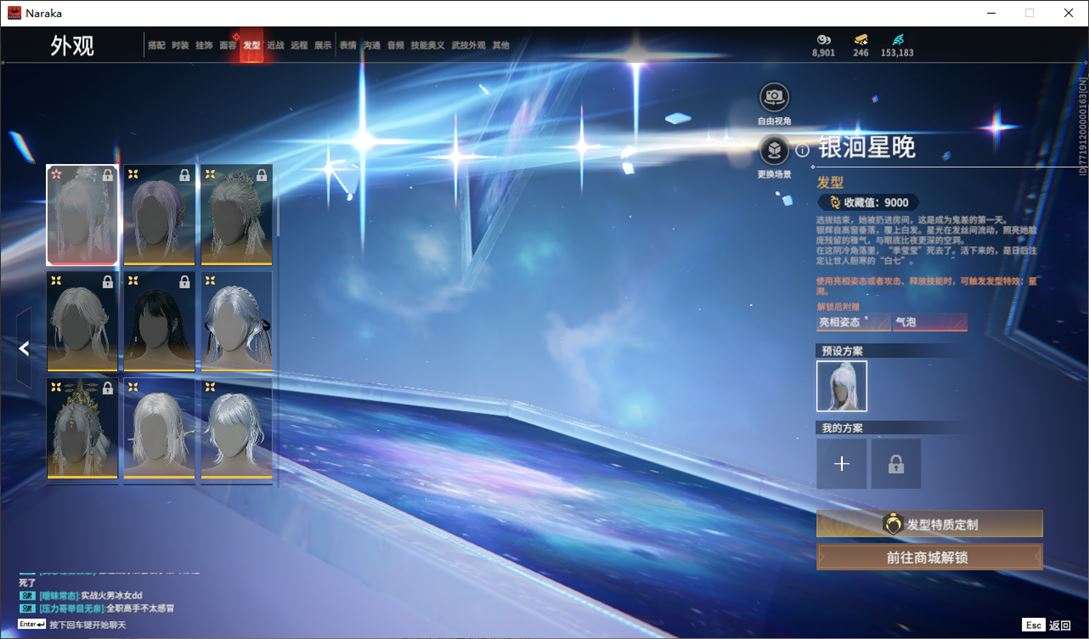Select the unlocked white ponytail hairstyle, bottom right
The width and height of the screenshot is (1089, 639).
[236, 429]
